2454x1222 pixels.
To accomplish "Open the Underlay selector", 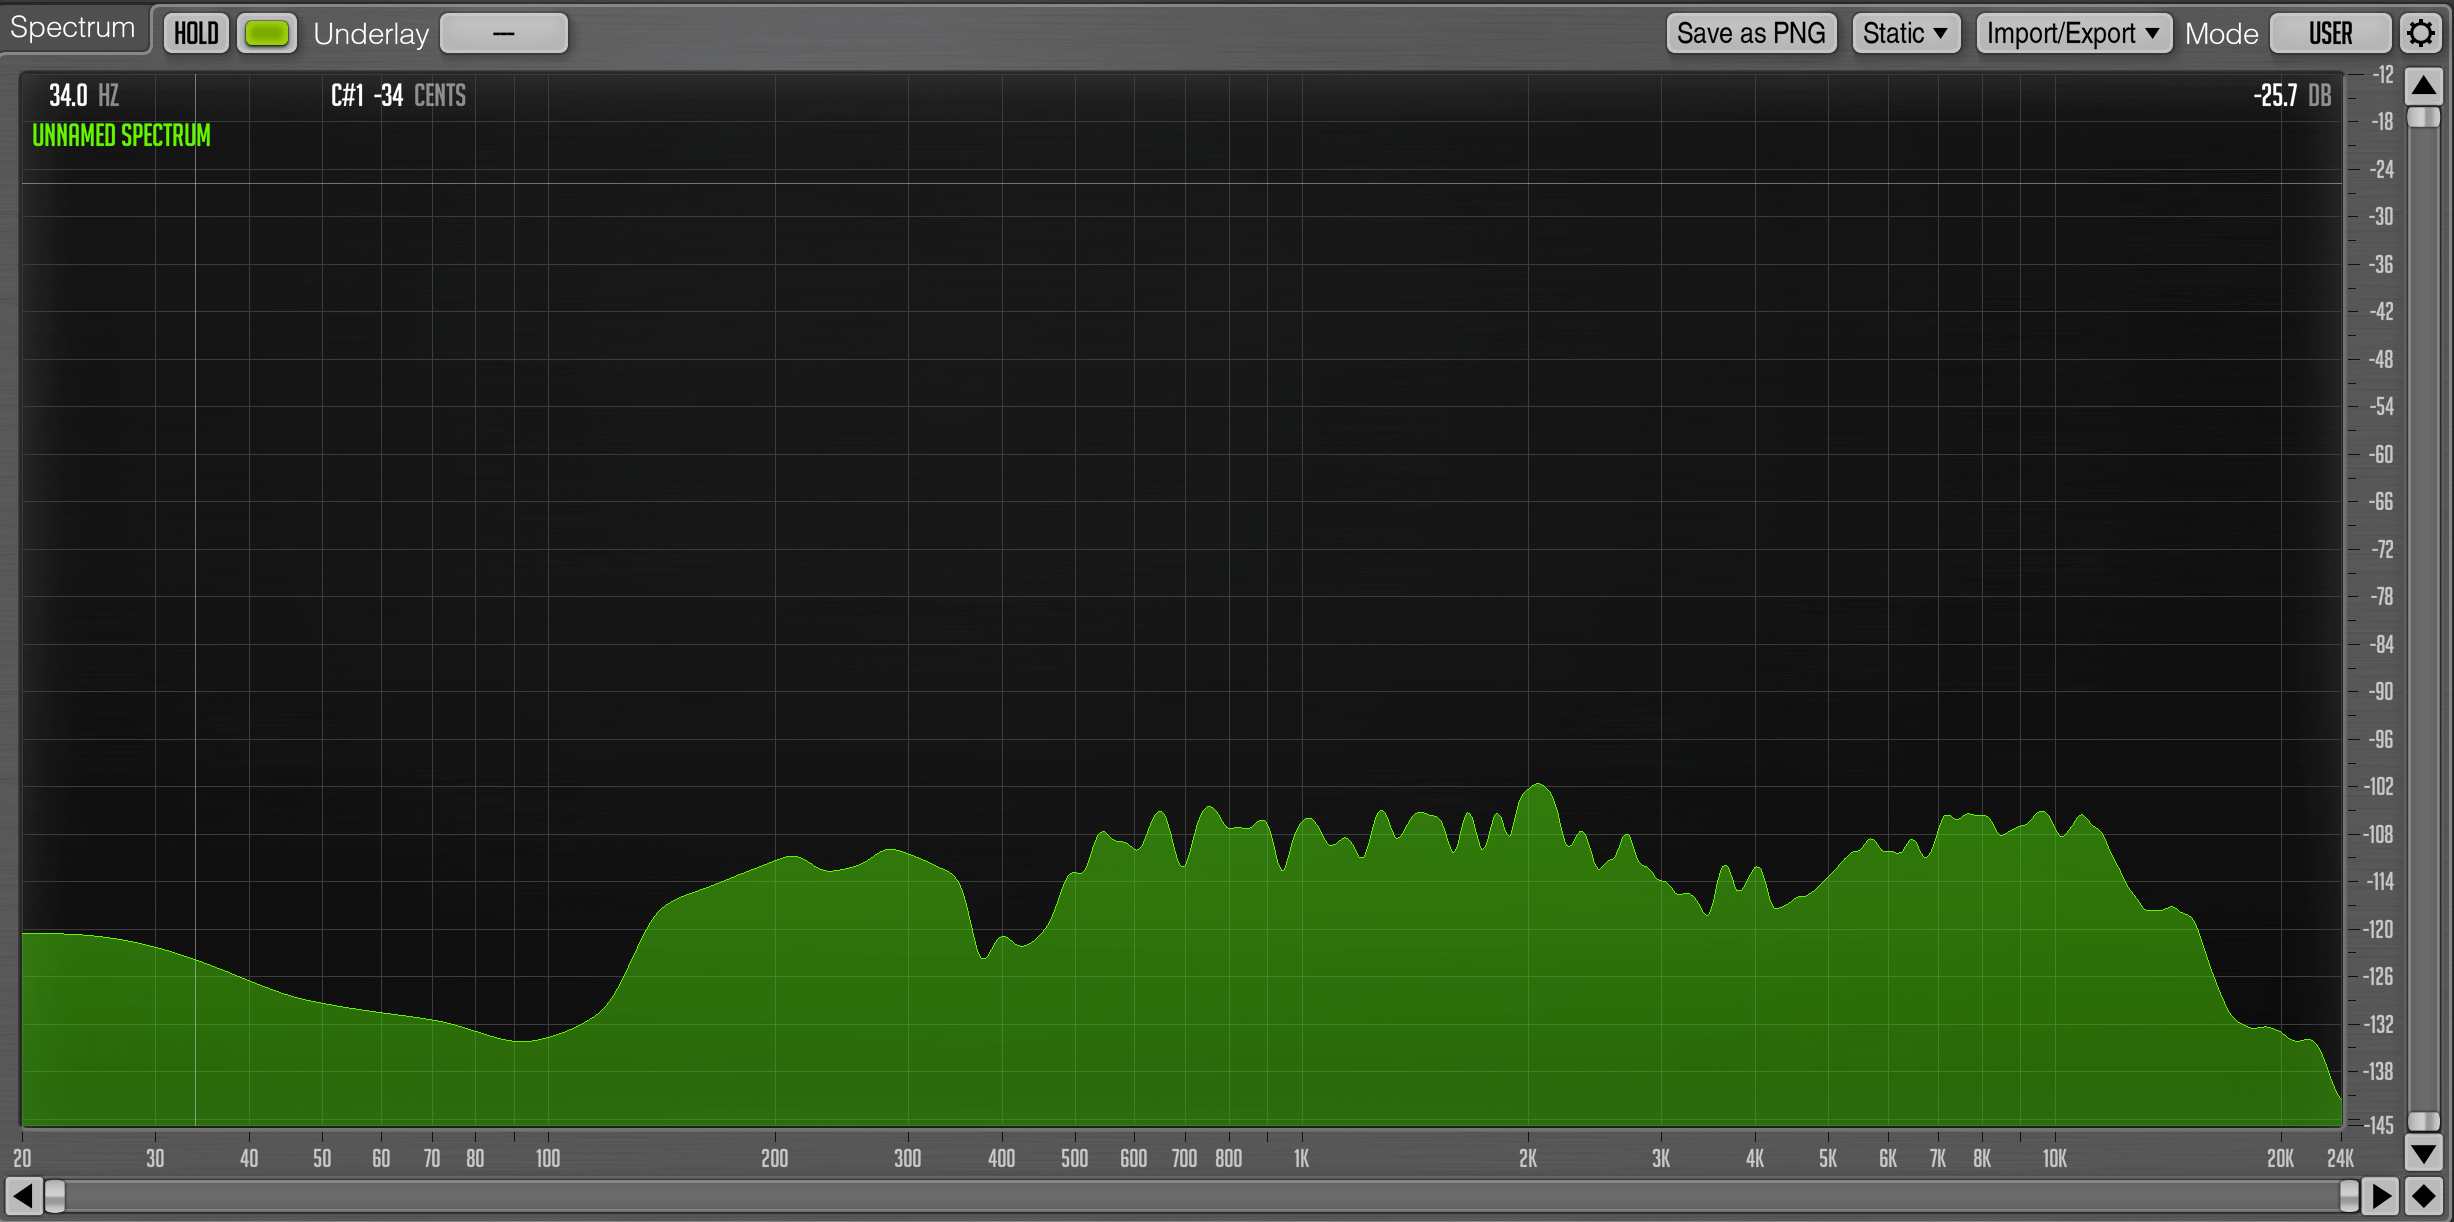I will pos(504,33).
